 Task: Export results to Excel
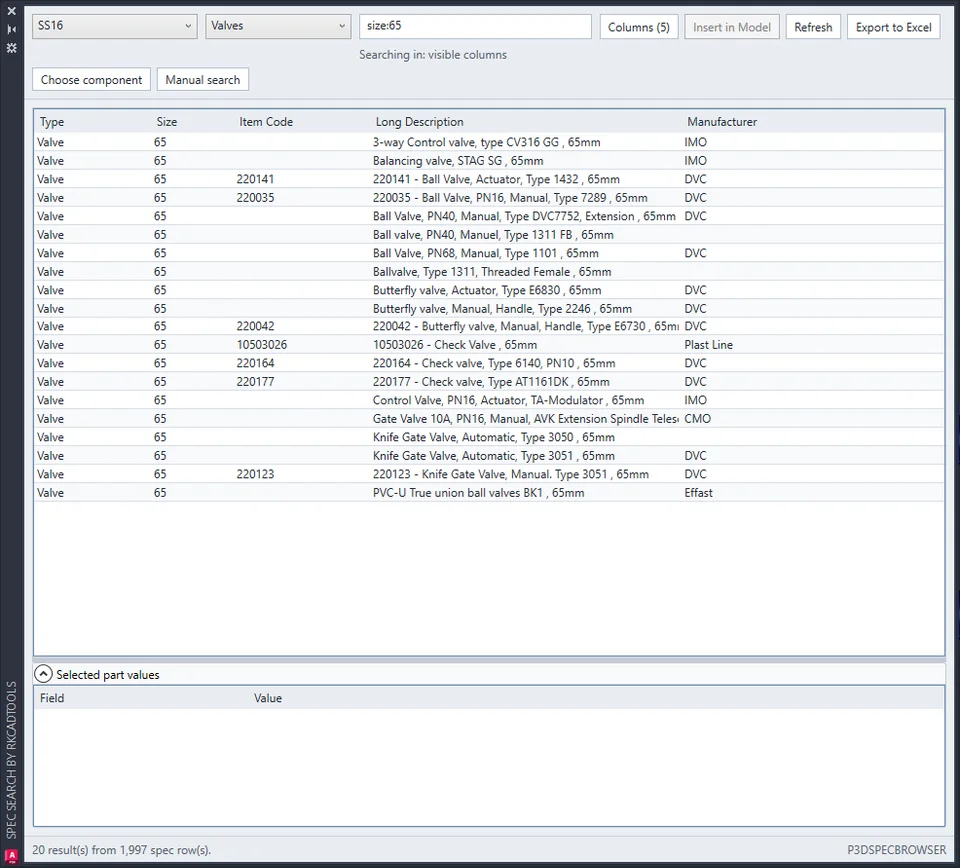click(893, 27)
